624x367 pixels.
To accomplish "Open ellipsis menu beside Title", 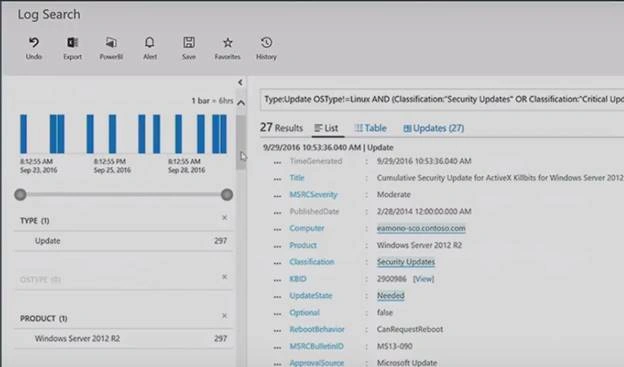I will (x=277, y=179).
